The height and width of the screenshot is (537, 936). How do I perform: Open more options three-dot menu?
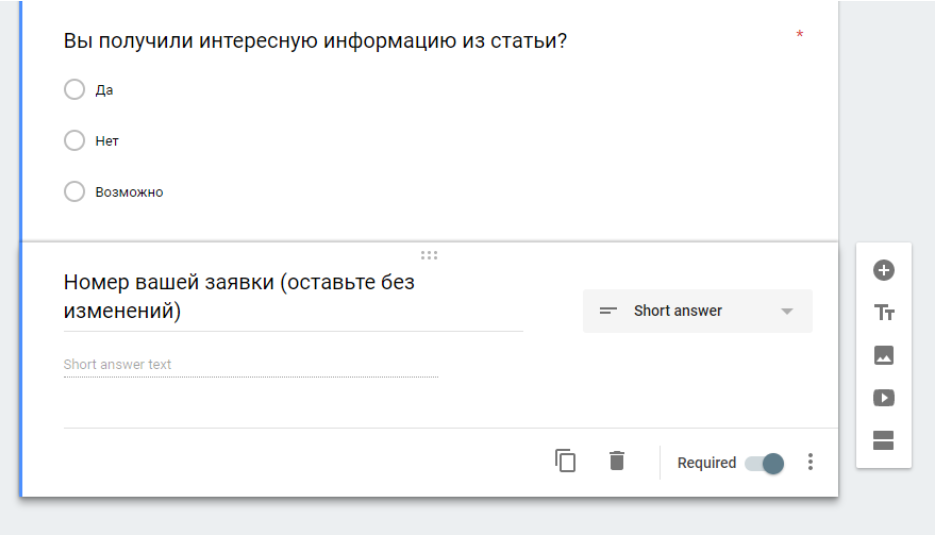(x=810, y=462)
